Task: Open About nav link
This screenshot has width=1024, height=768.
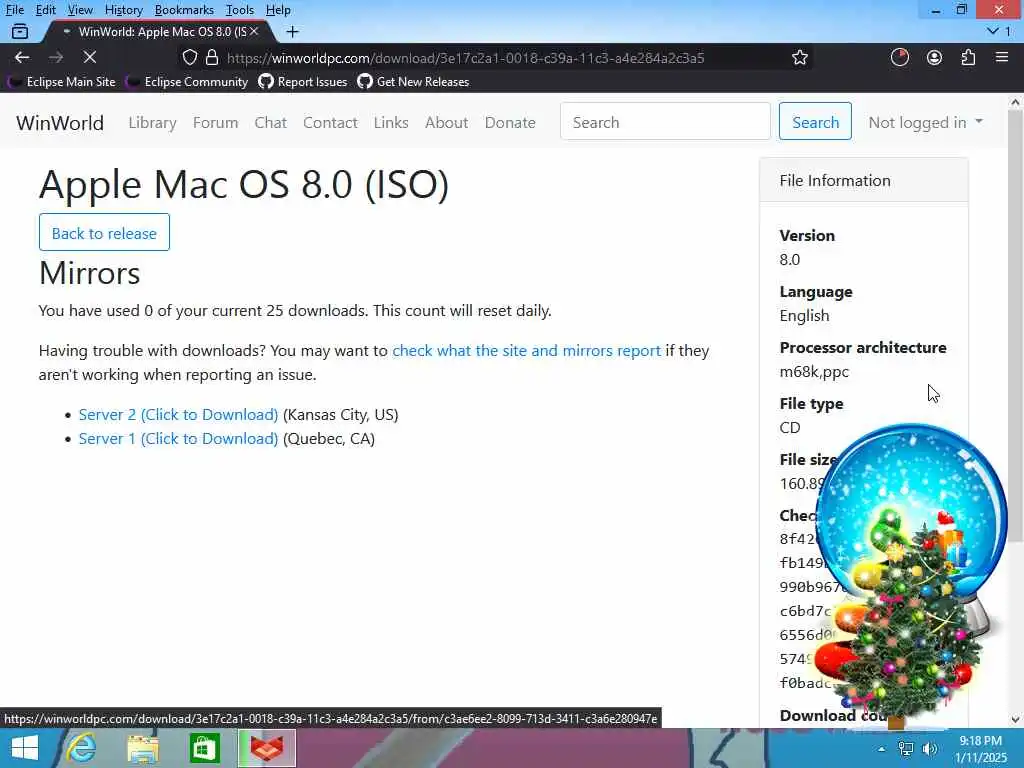Action: 447,123
